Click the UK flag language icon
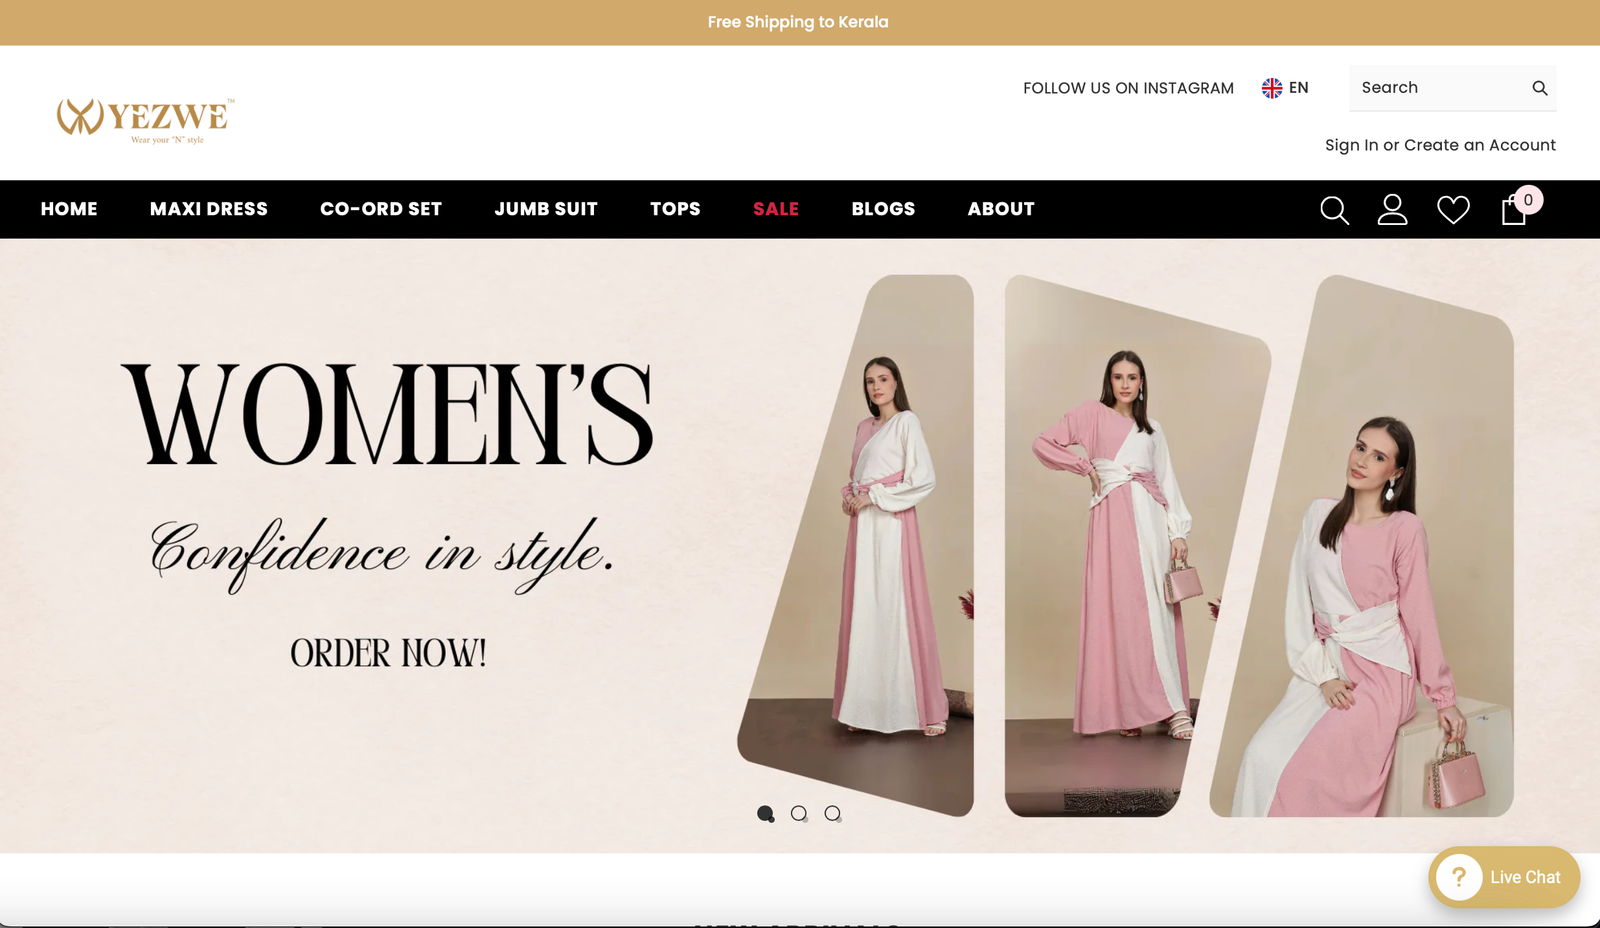The width and height of the screenshot is (1600, 928). point(1272,88)
